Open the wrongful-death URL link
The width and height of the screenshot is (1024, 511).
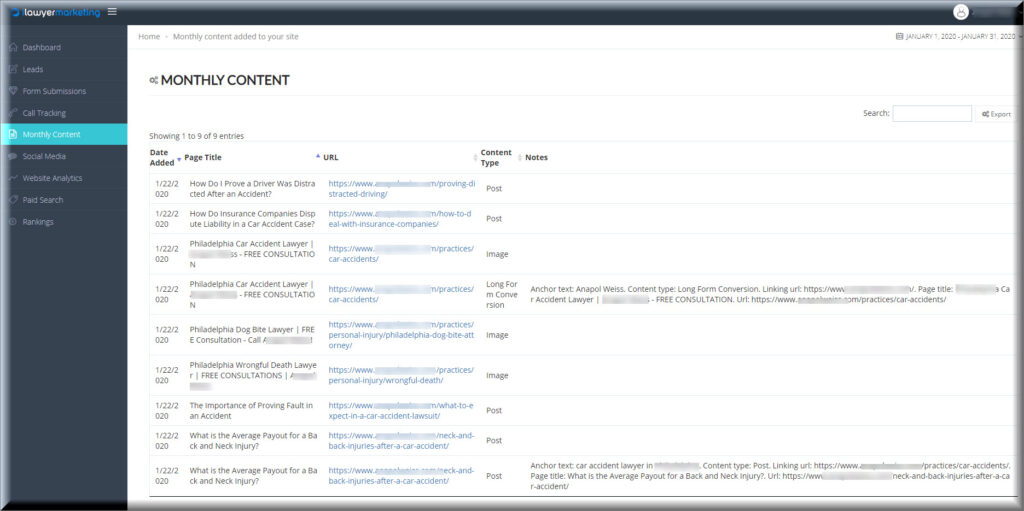pos(401,375)
